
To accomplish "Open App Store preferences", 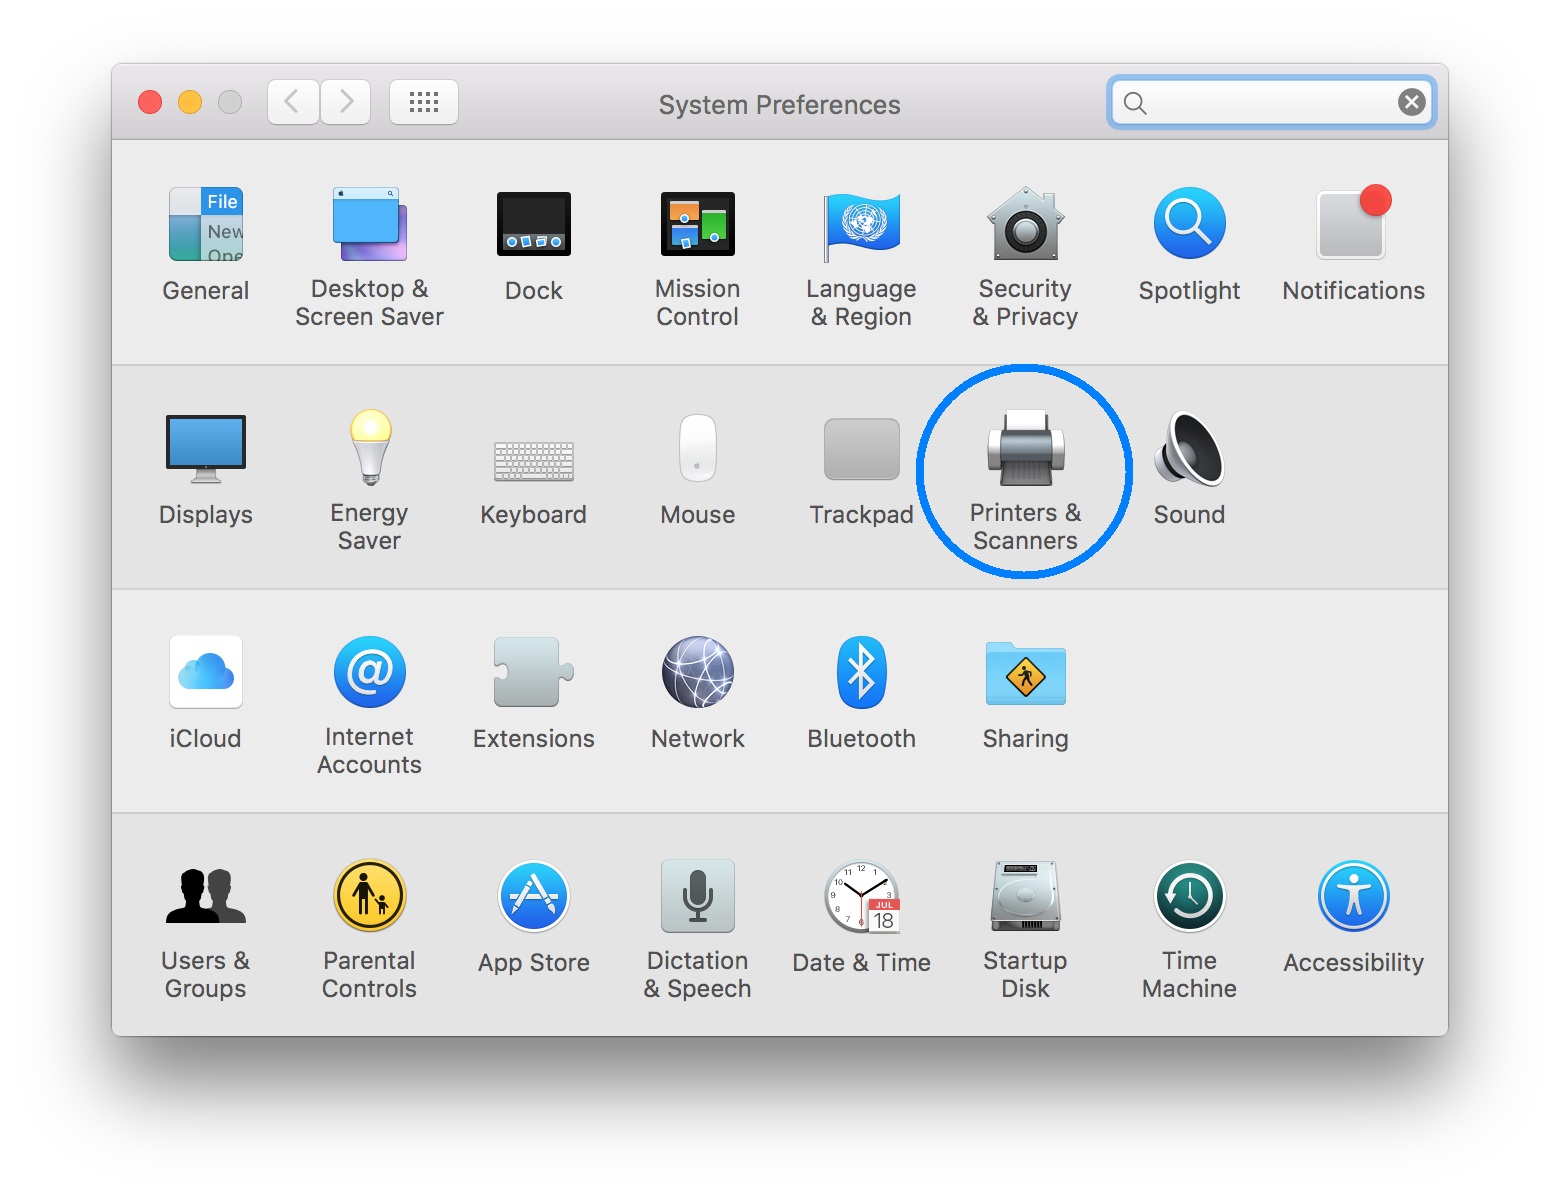I will click(x=534, y=918).
